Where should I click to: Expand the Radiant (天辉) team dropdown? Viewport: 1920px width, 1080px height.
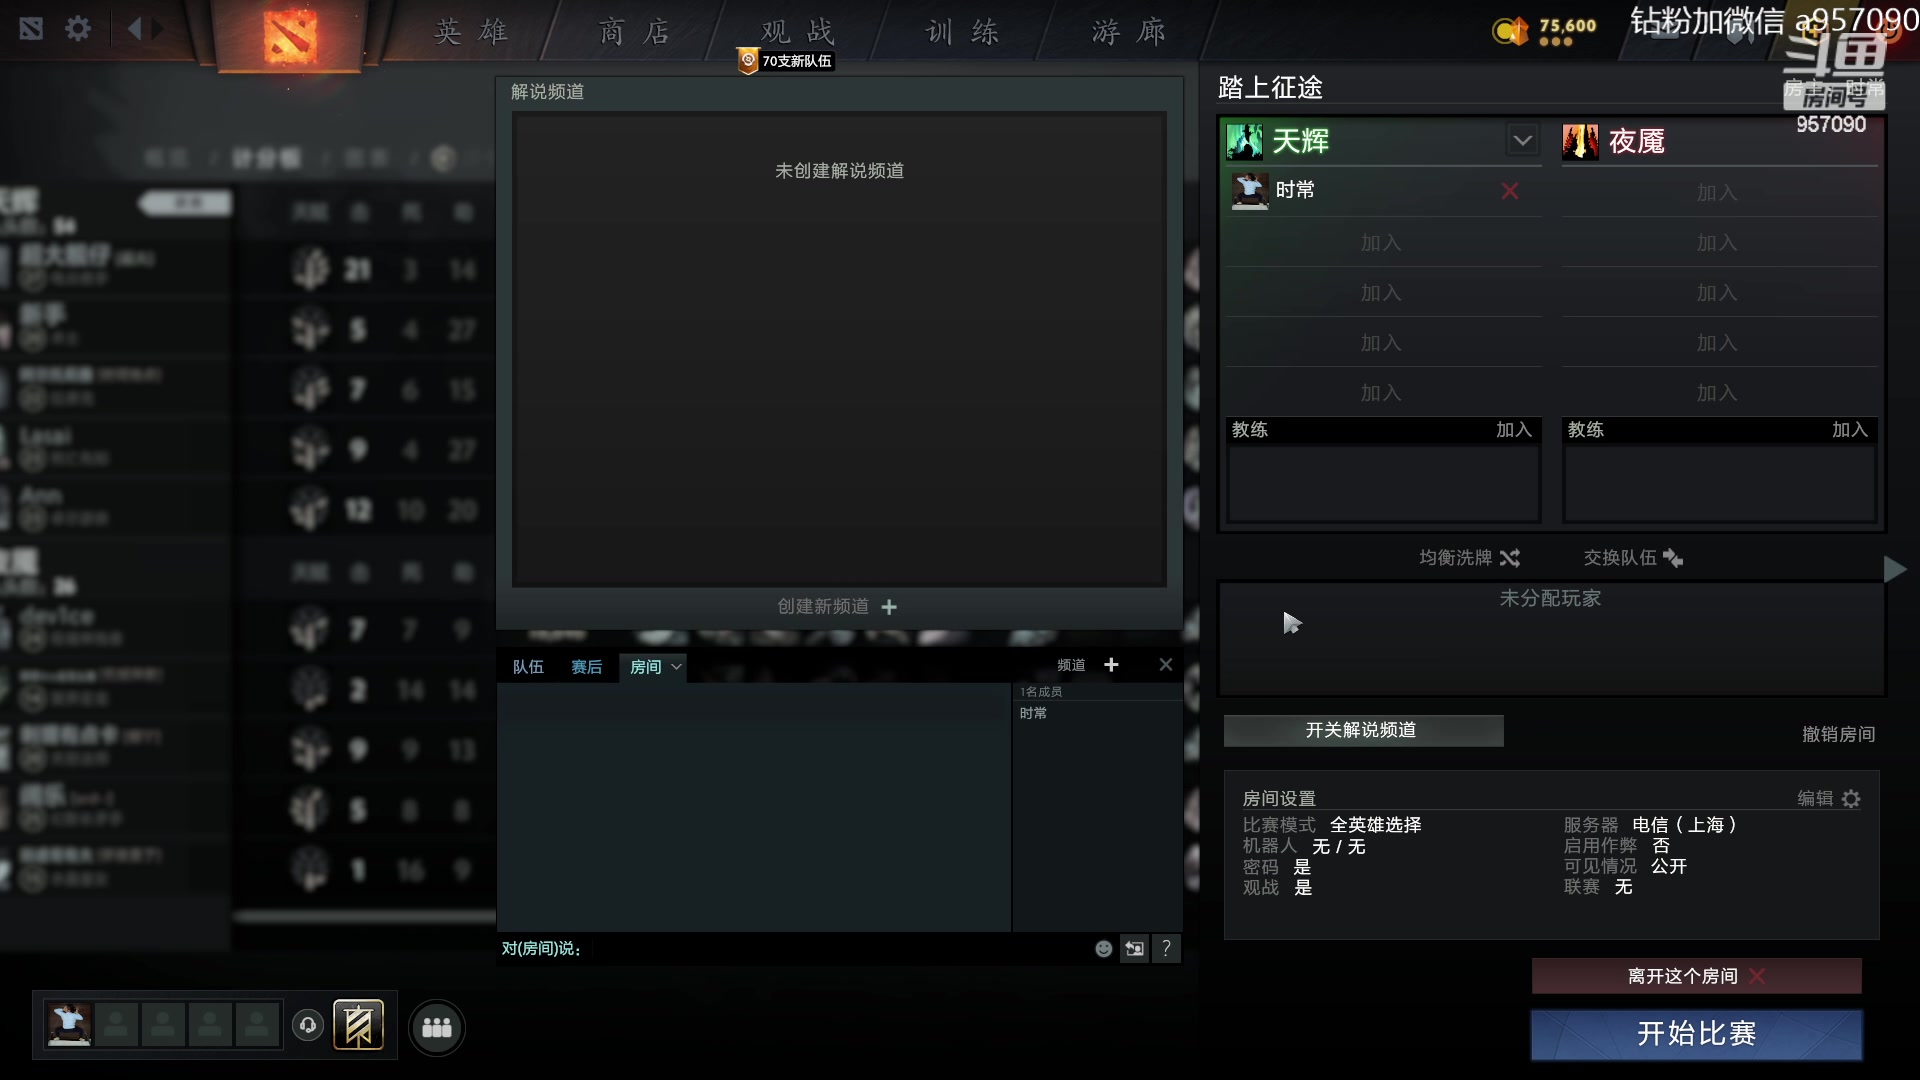(x=1521, y=140)
